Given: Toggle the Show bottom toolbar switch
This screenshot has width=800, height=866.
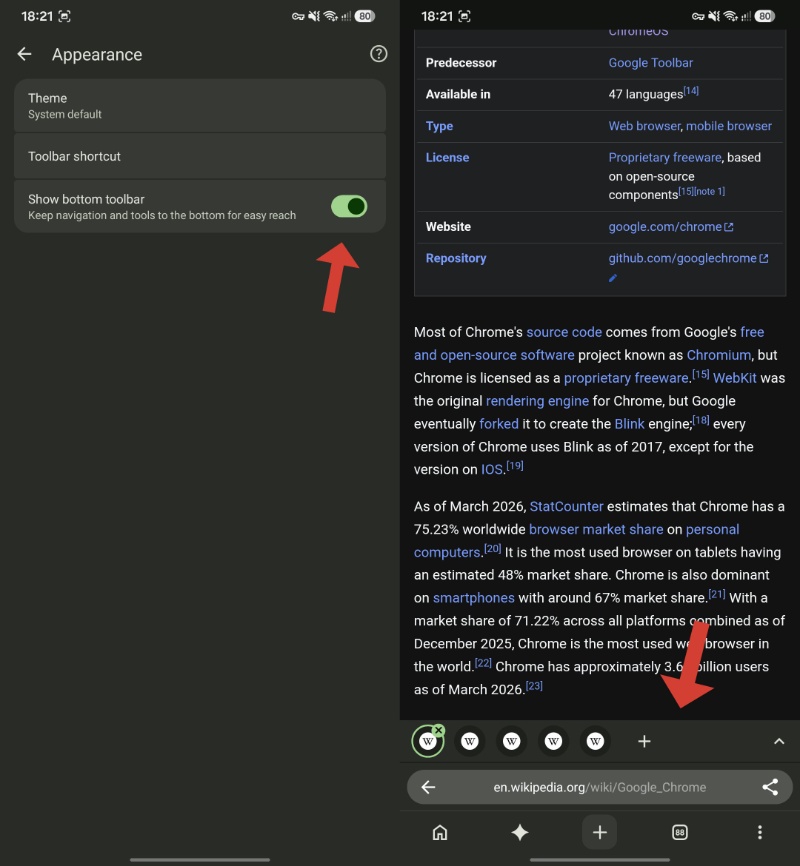Looking at the screenshot, I should tap(349, 207).
